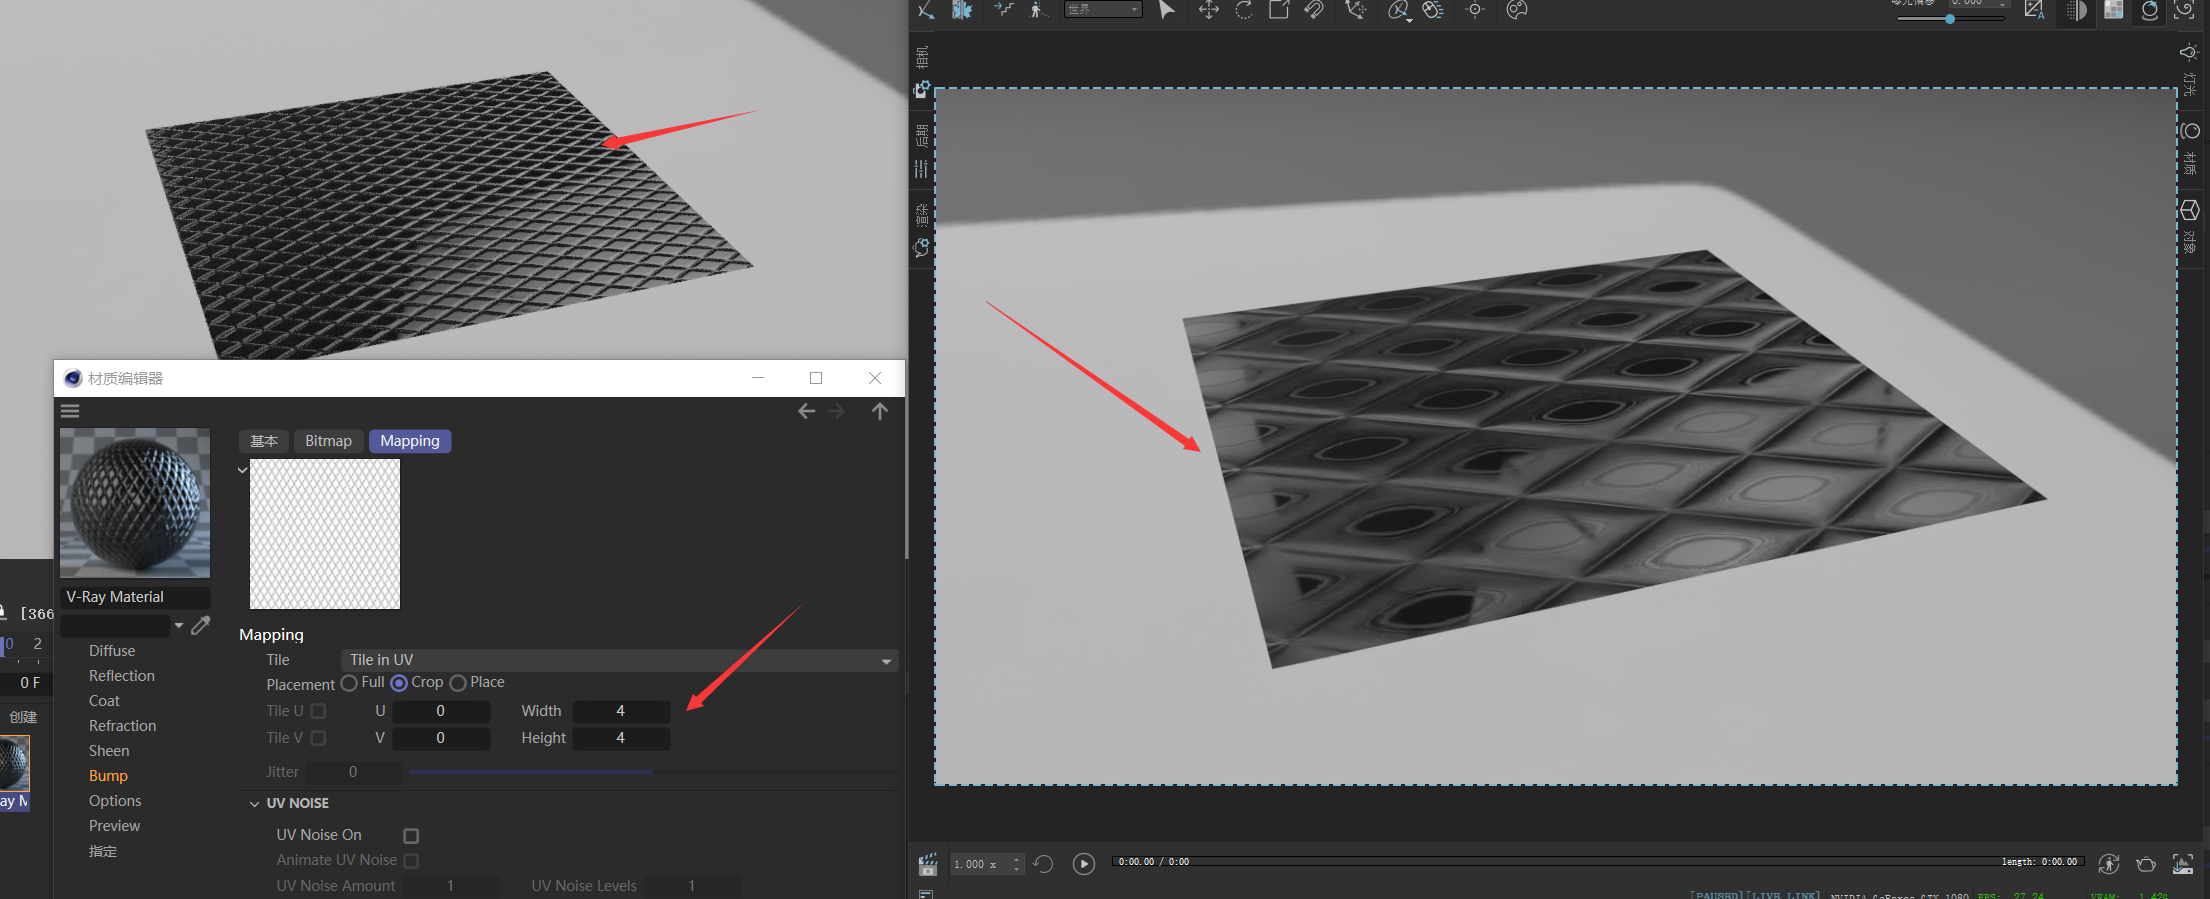Click the clapperboard icon in playback bar
2210x899 pixels.
[928, 864]
